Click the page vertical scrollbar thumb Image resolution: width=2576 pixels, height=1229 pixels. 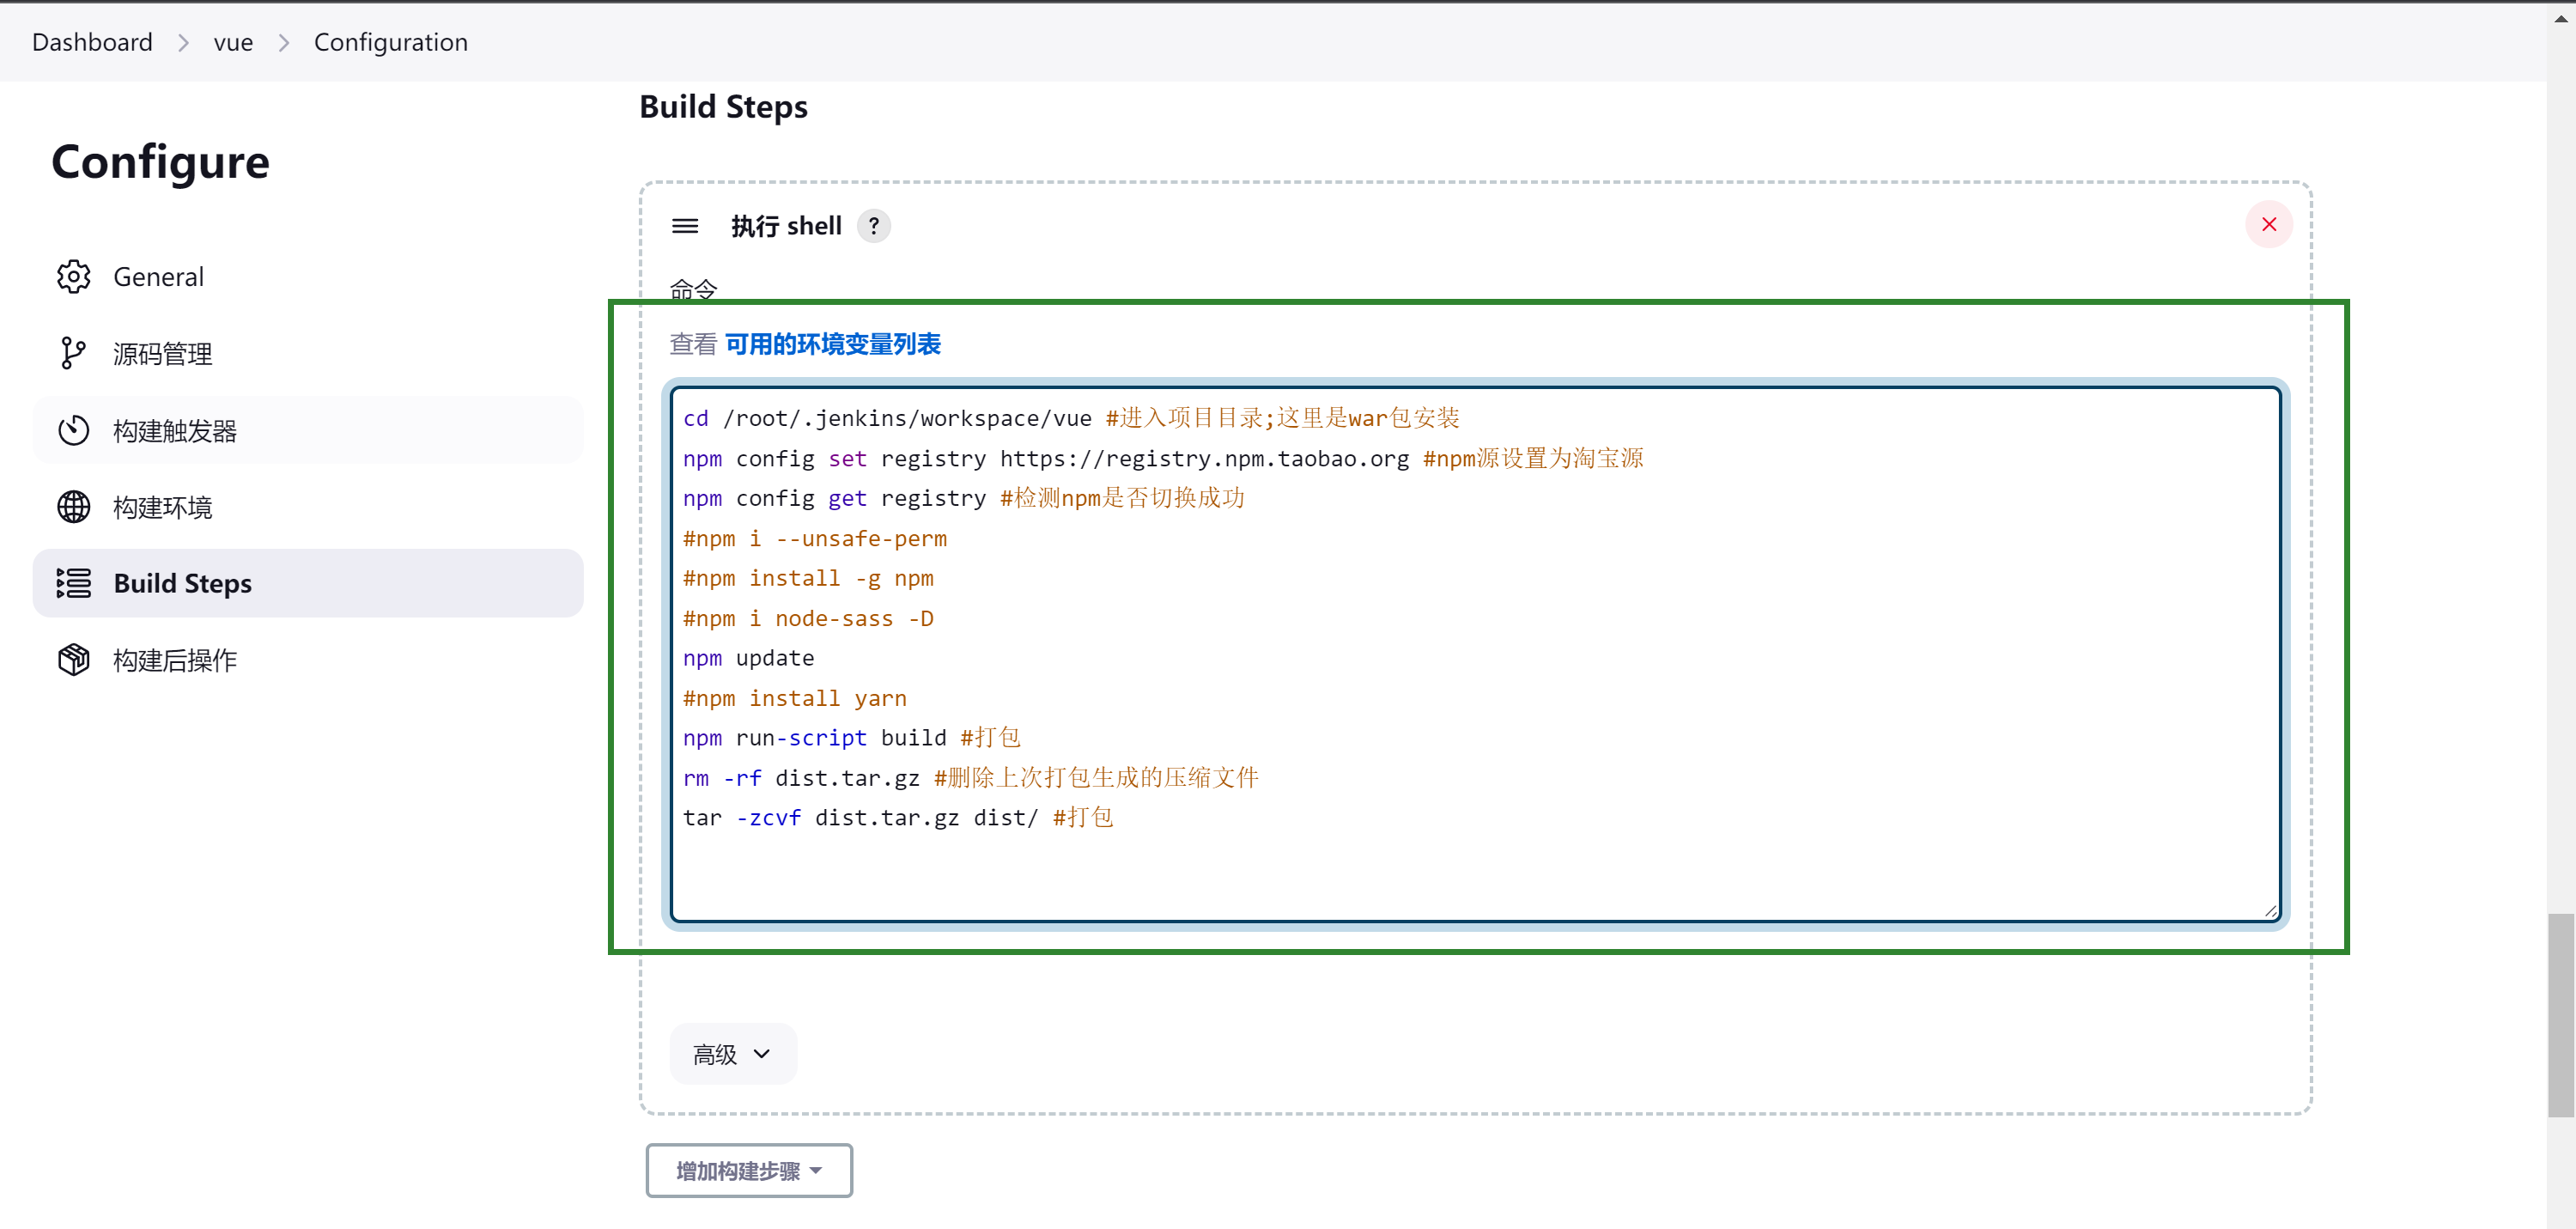tap(2560, 1014)
